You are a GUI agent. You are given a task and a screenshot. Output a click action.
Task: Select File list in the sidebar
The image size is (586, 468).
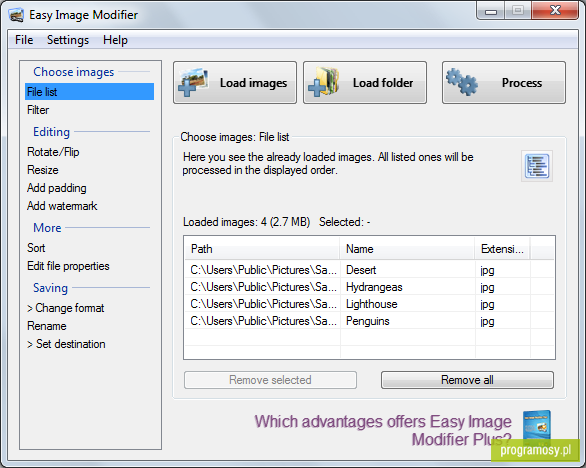click(x=89, y=92)
